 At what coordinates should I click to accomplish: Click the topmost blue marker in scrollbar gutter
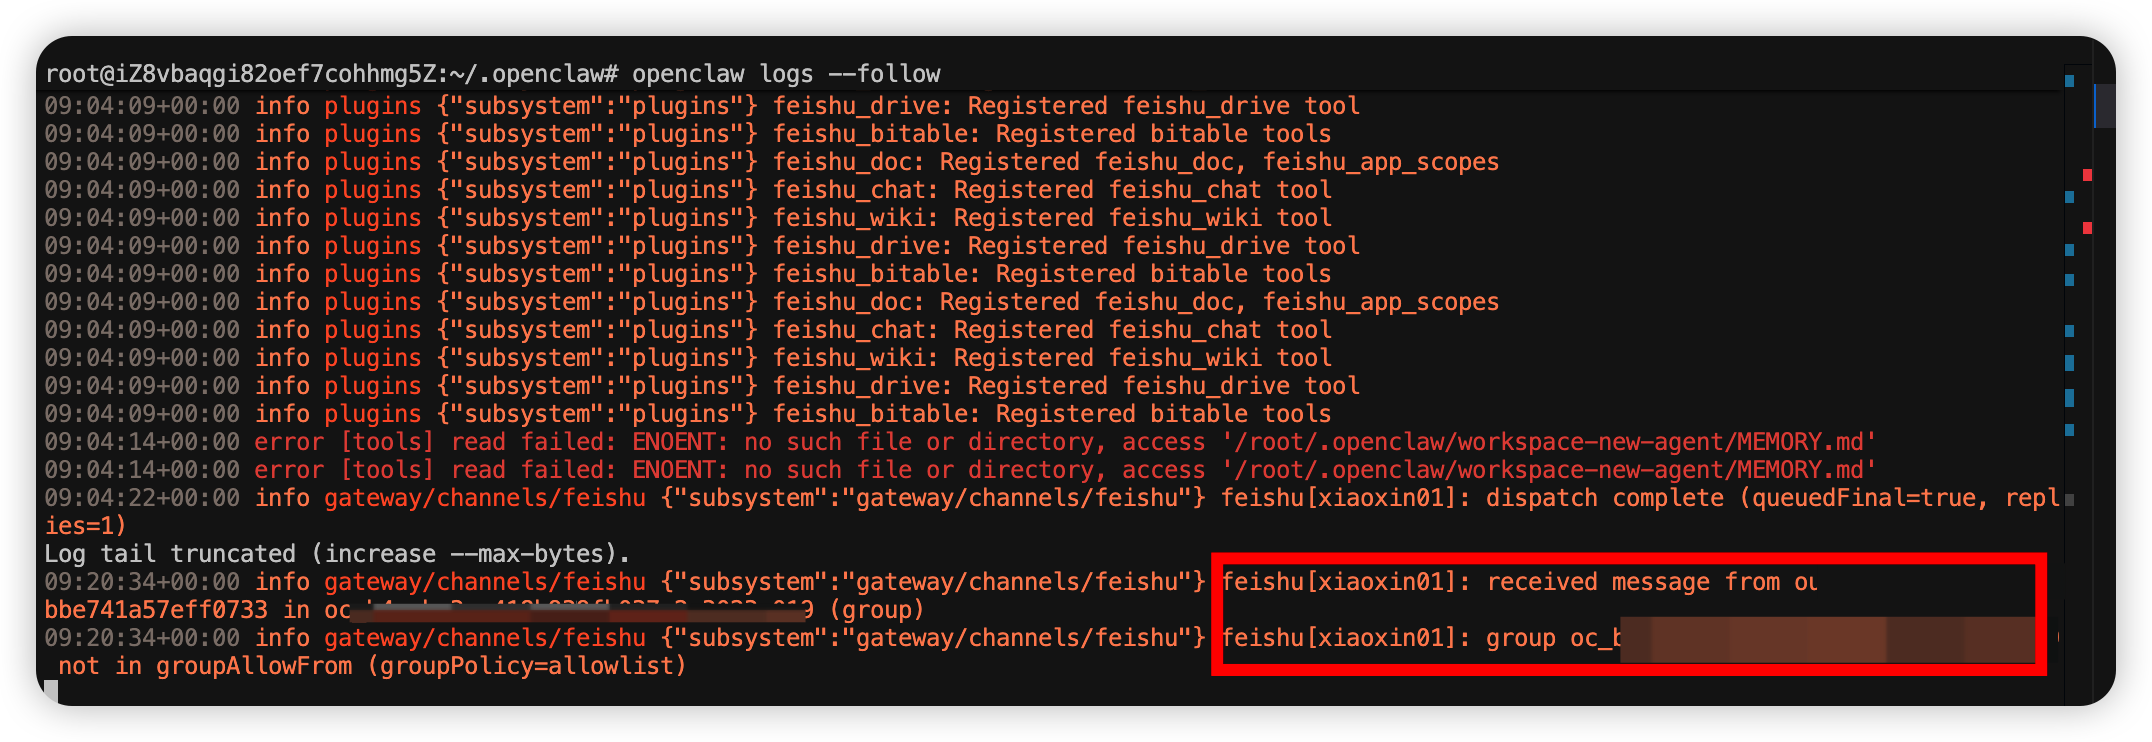[2069, 81]
